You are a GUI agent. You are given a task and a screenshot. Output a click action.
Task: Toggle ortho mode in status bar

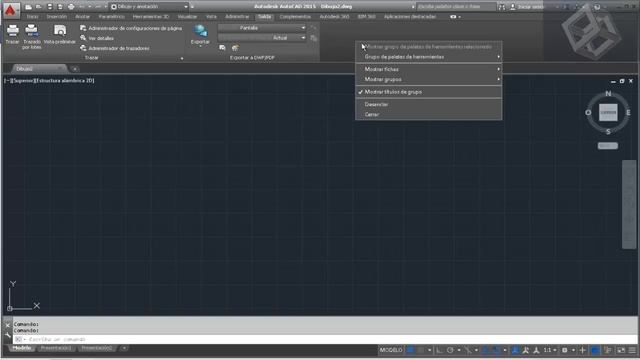click(x=439, y=350)
